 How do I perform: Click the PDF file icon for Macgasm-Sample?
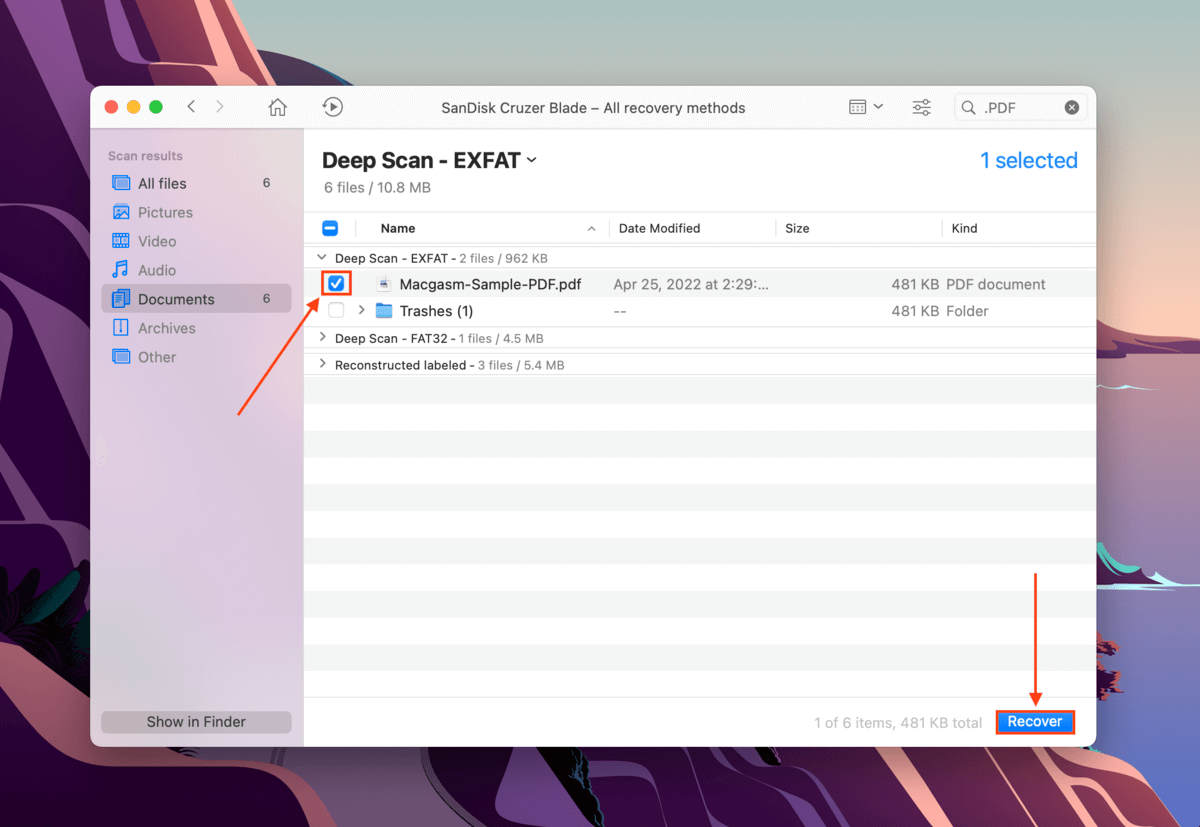click(x=384, y=284)
